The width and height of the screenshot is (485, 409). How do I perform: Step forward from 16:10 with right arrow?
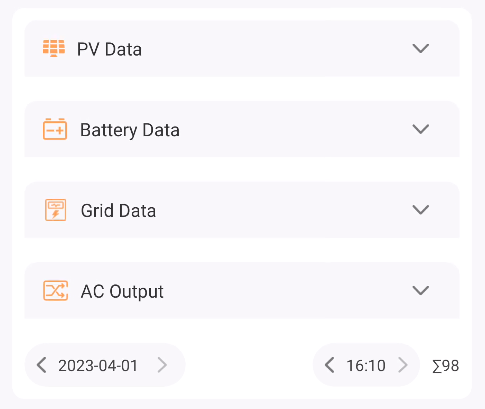tap(403, 365)
